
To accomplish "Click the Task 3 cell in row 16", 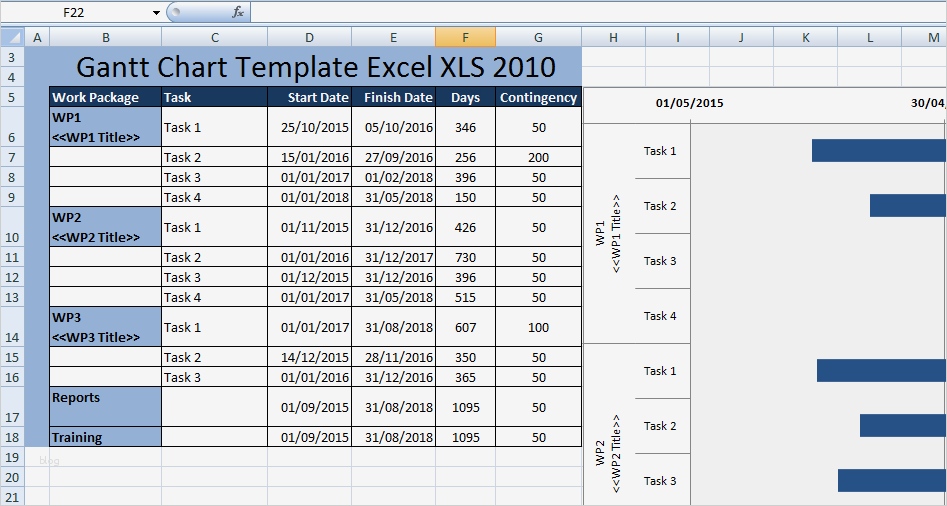I will coord(214,377).
